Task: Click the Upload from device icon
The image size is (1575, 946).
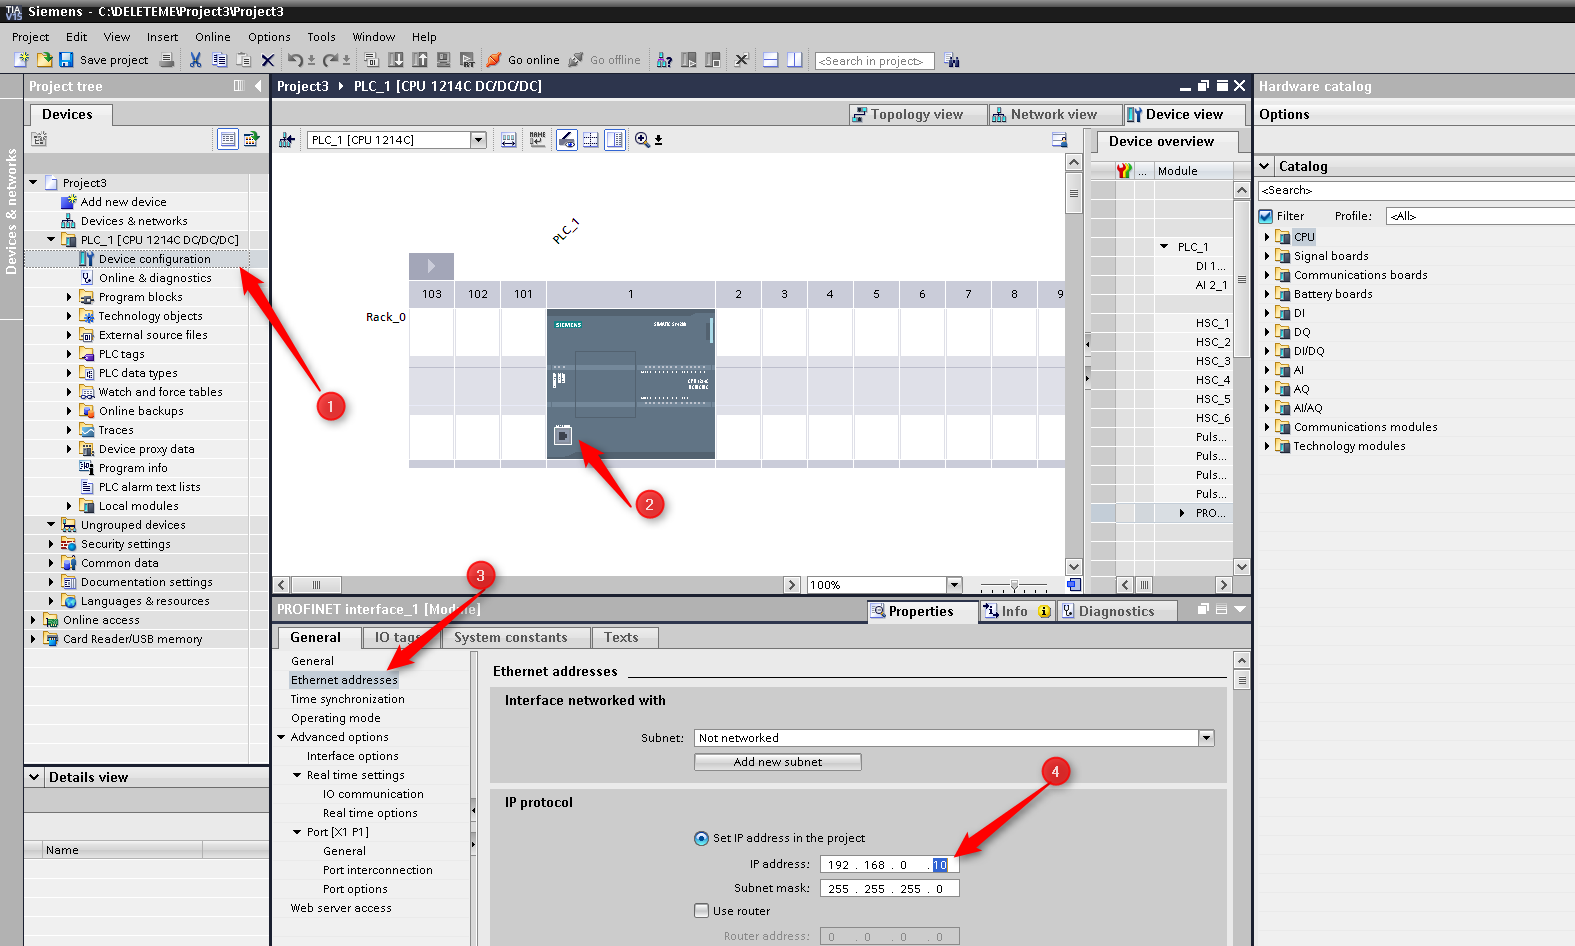Action: pos(420,60)
